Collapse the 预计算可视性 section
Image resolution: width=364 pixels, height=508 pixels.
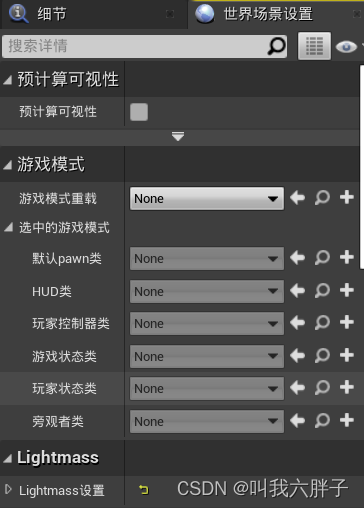pos(7,80)
